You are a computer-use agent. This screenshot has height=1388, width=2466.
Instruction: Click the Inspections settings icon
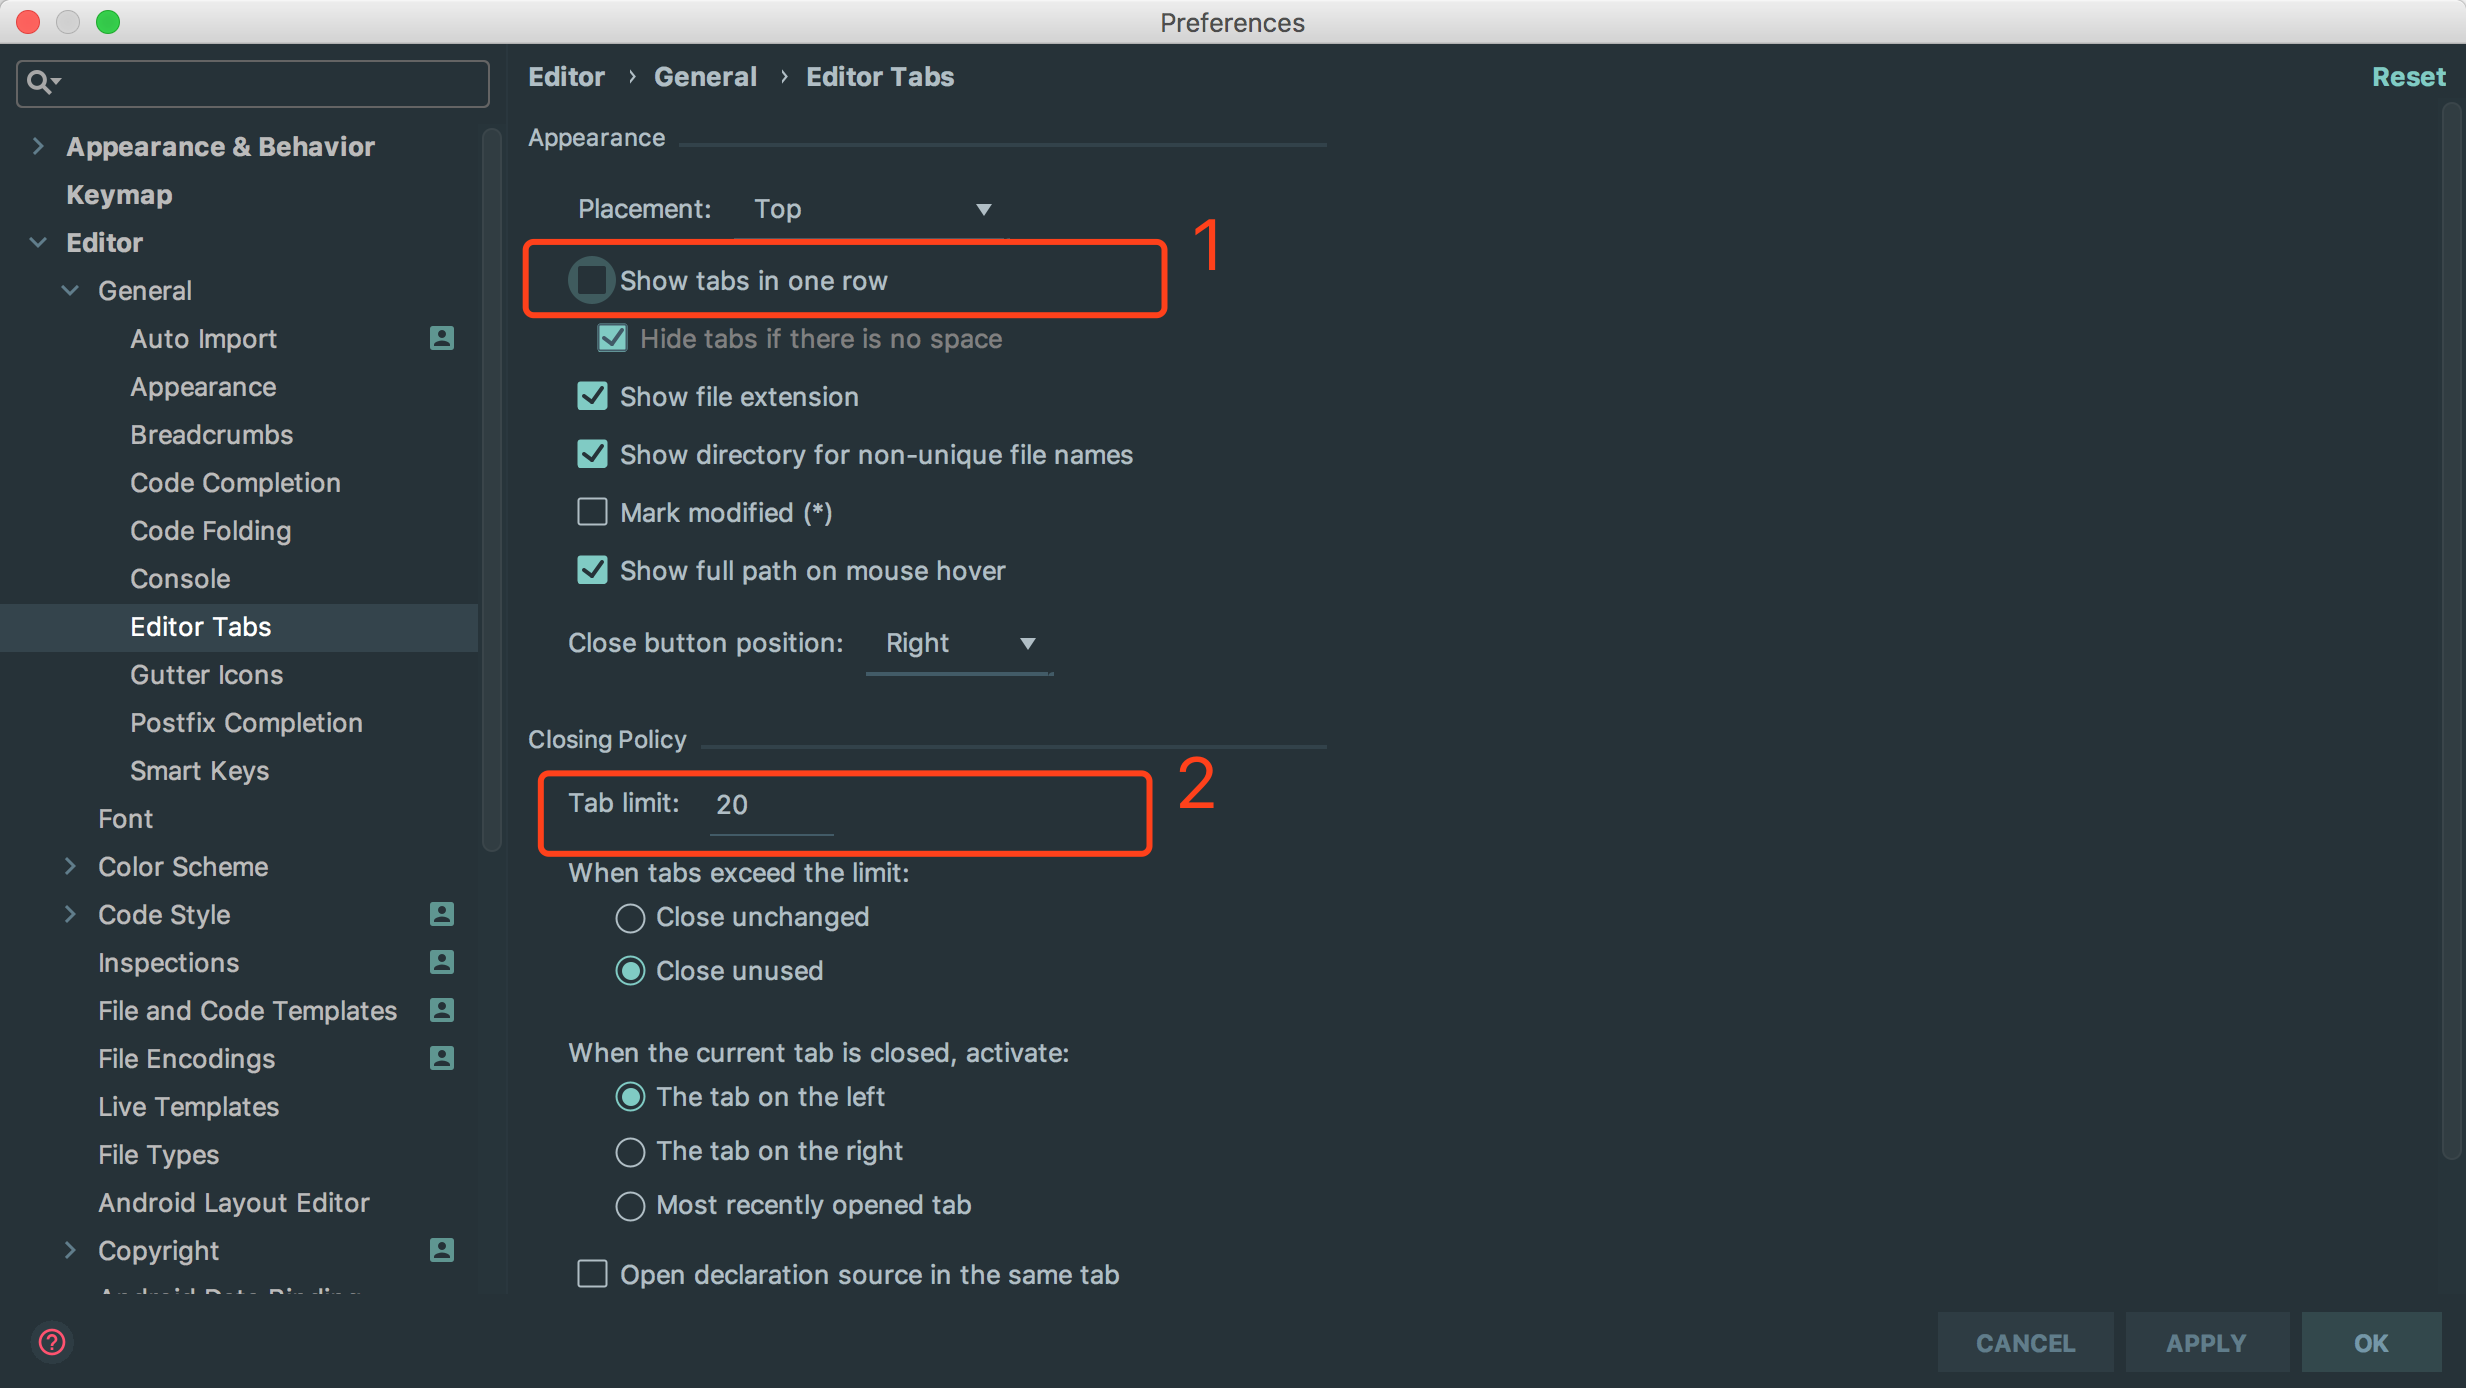pyautogui.click(x=442, y=961)
